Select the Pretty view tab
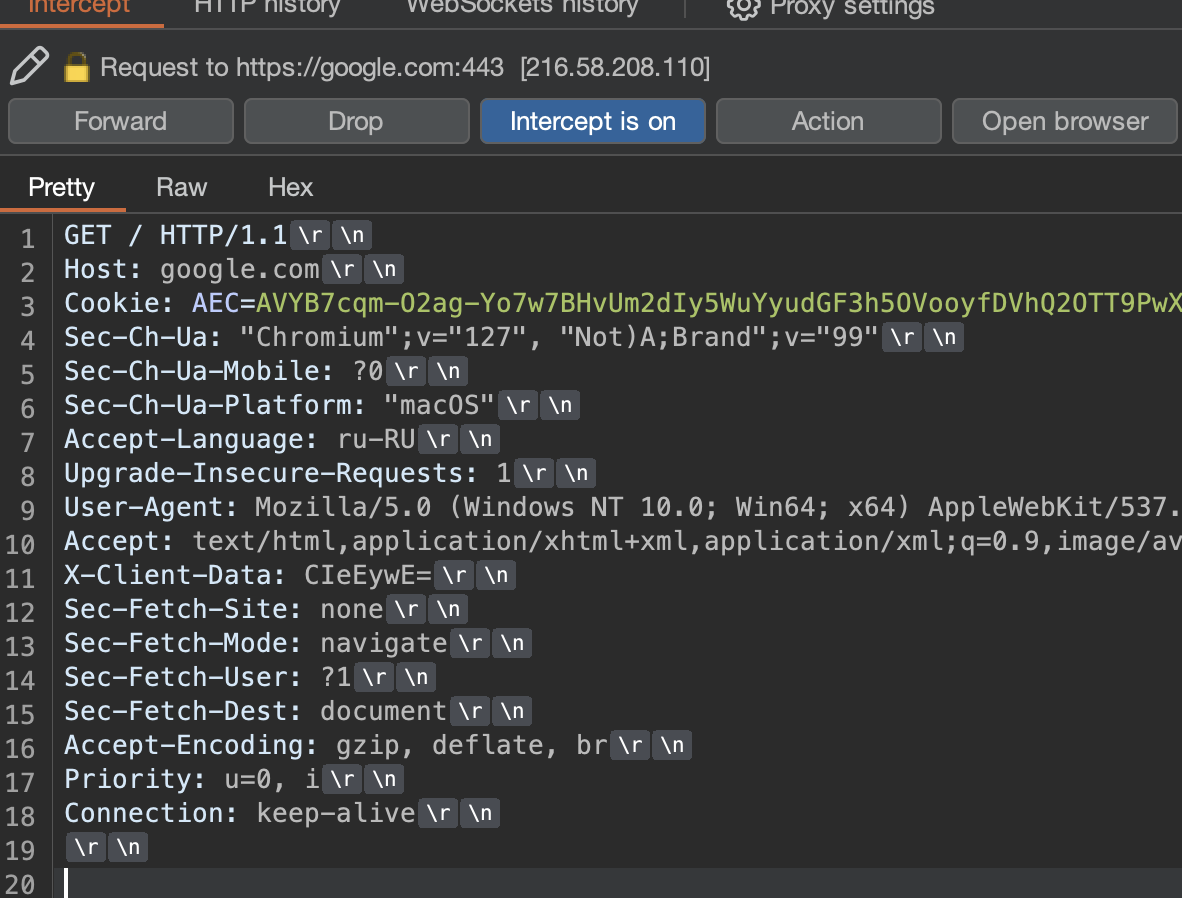1182x898 pixels. (x=62, y=188)
